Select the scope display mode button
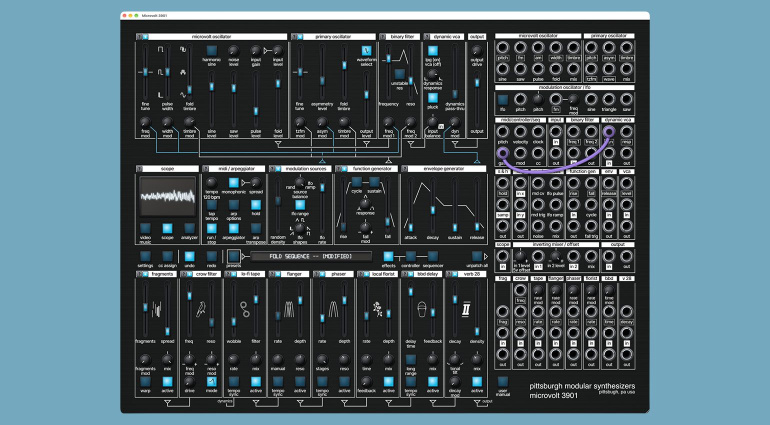The width and height of the screenshot is (770, 425). tap(167, 228)
